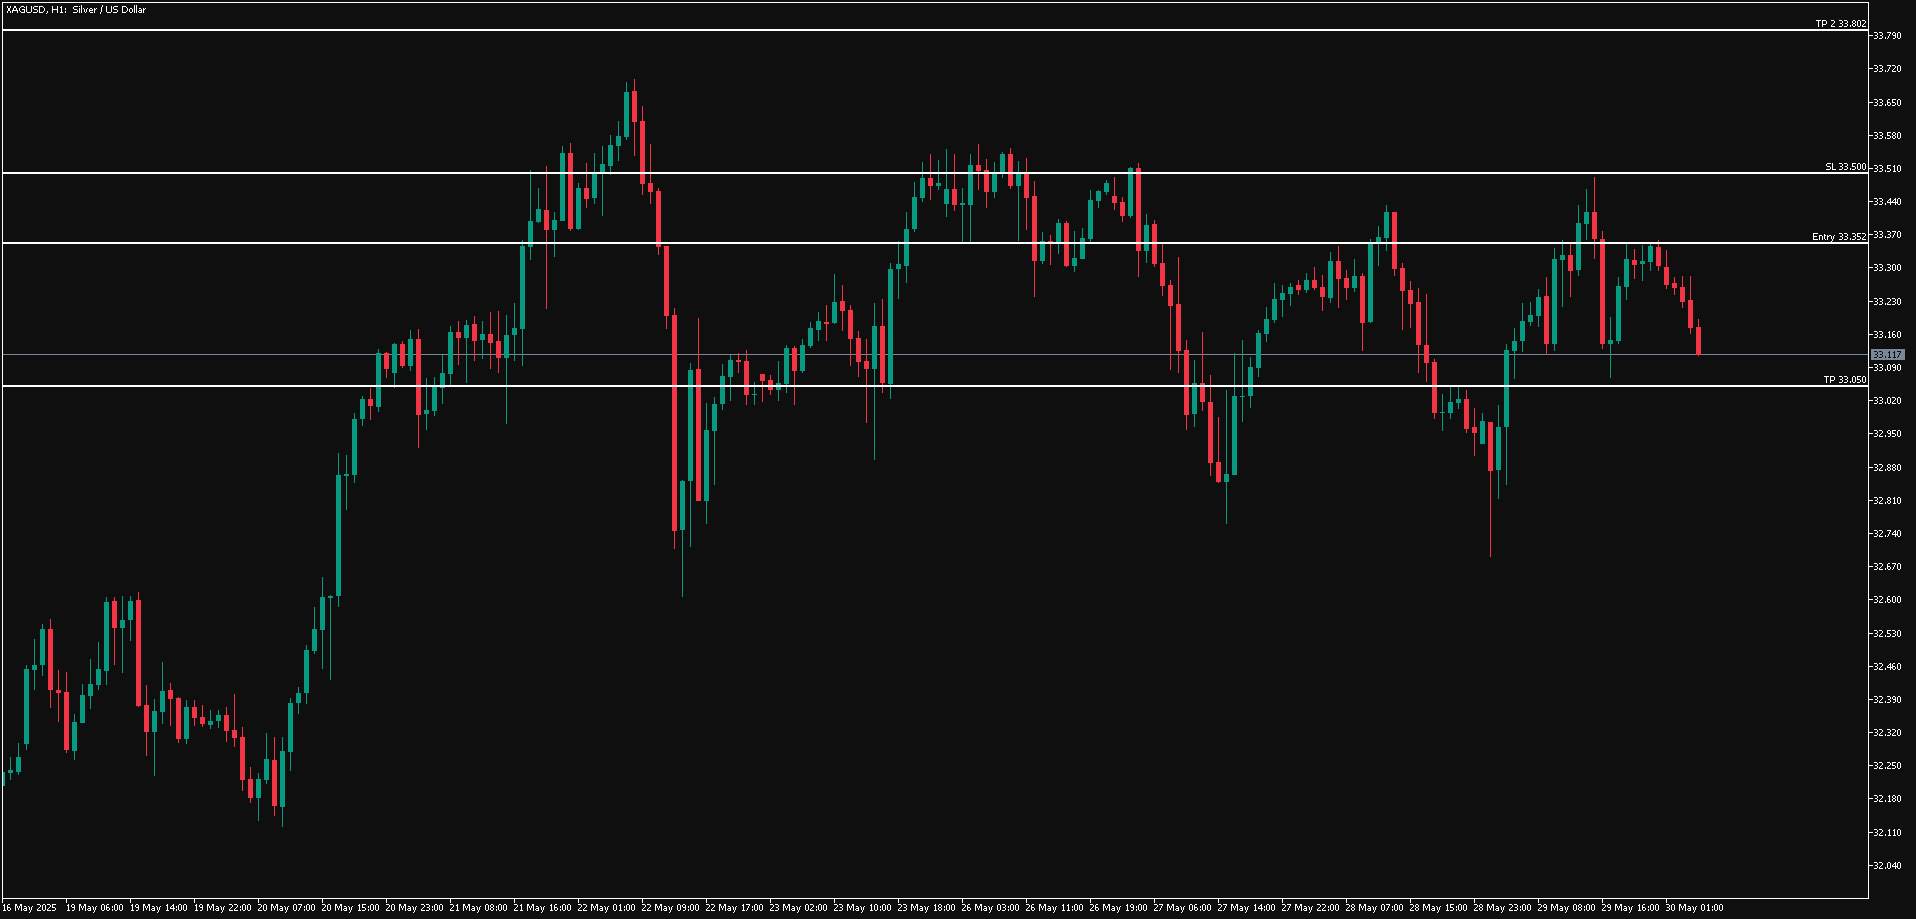Screen dimensions: 1916x919
Task: Click the 23 May 10:00 time label
Action: point(861,908)
